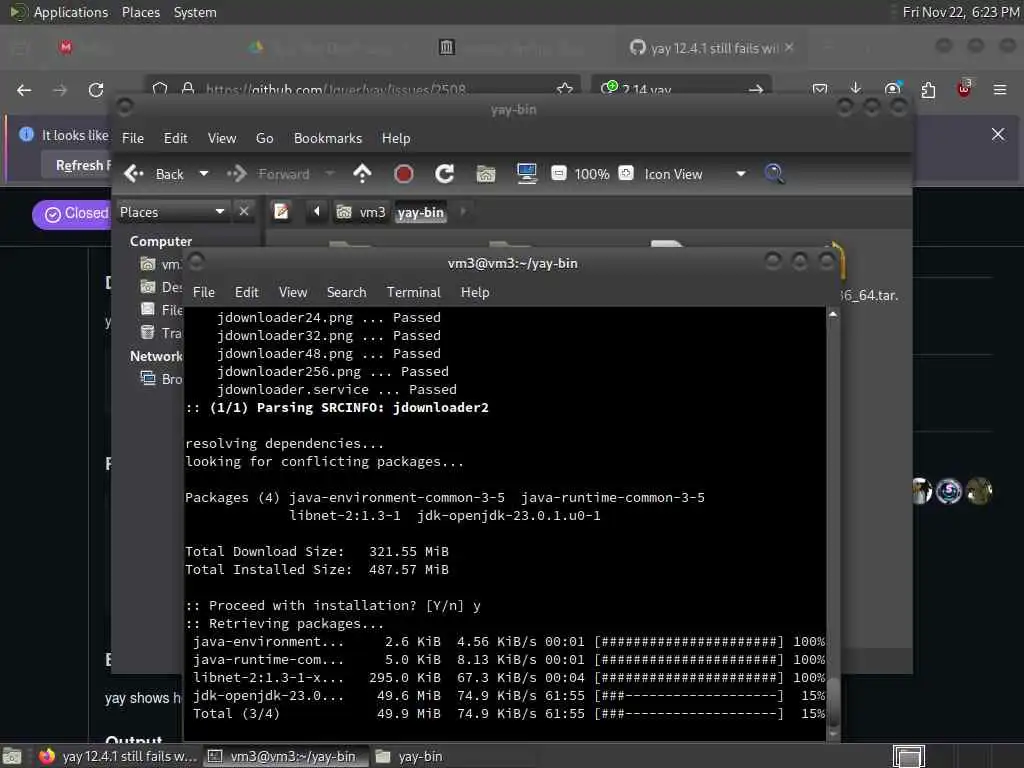Viewport: 1024px width, 768px height.
Task: Select the vm3 home entry in sidebar
Action: tap(161, 264)
